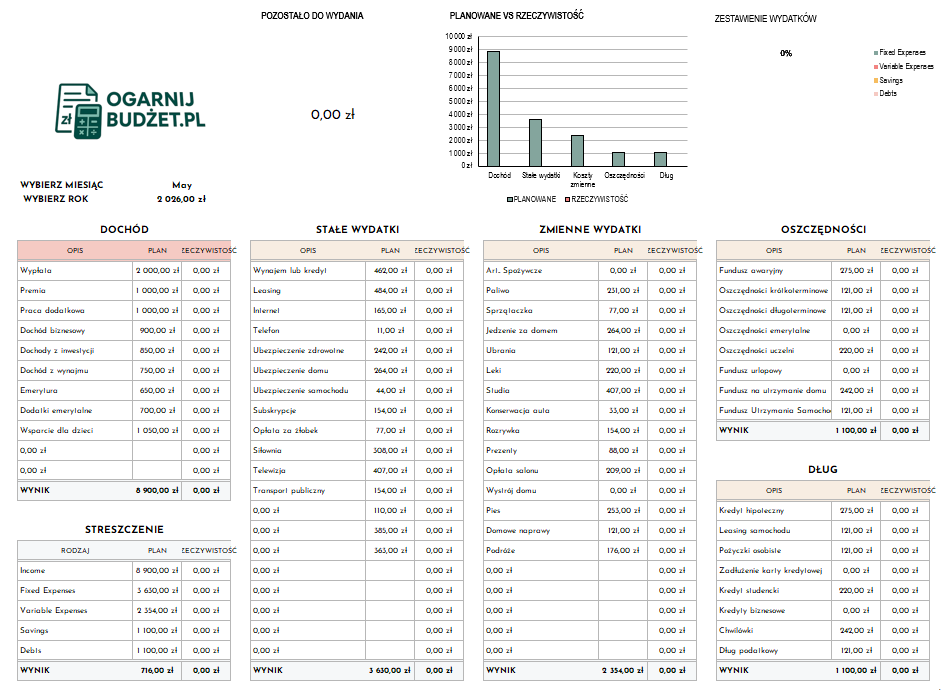Viewport: 945px width, 692px height.
Task: Select the Variable Expenses legend marker
Action: 874,66
